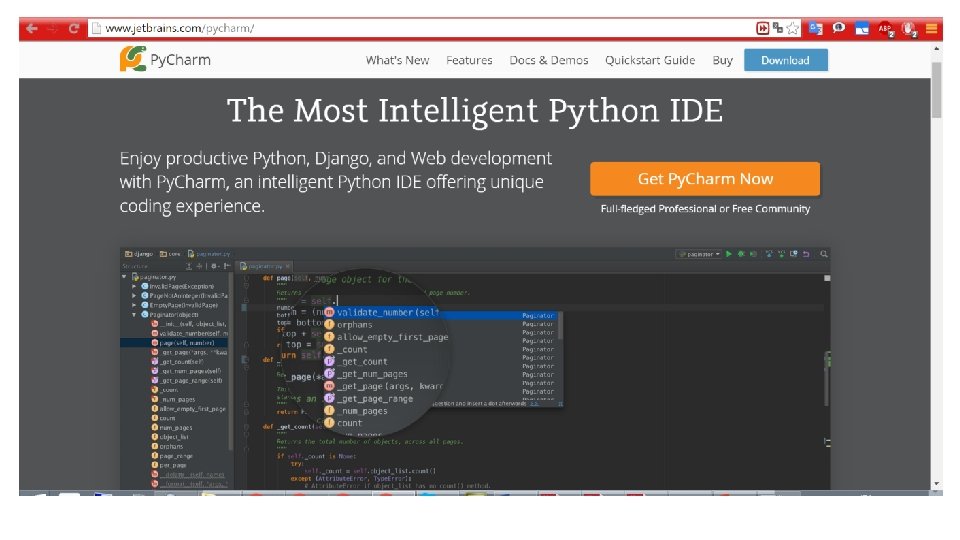
Task: Click the browser forward arrow
Action: coord(53,28)
